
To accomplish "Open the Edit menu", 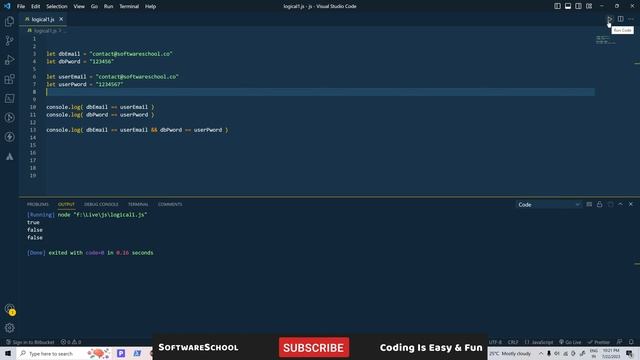I will pyautogui.click(x=36, y=6).
